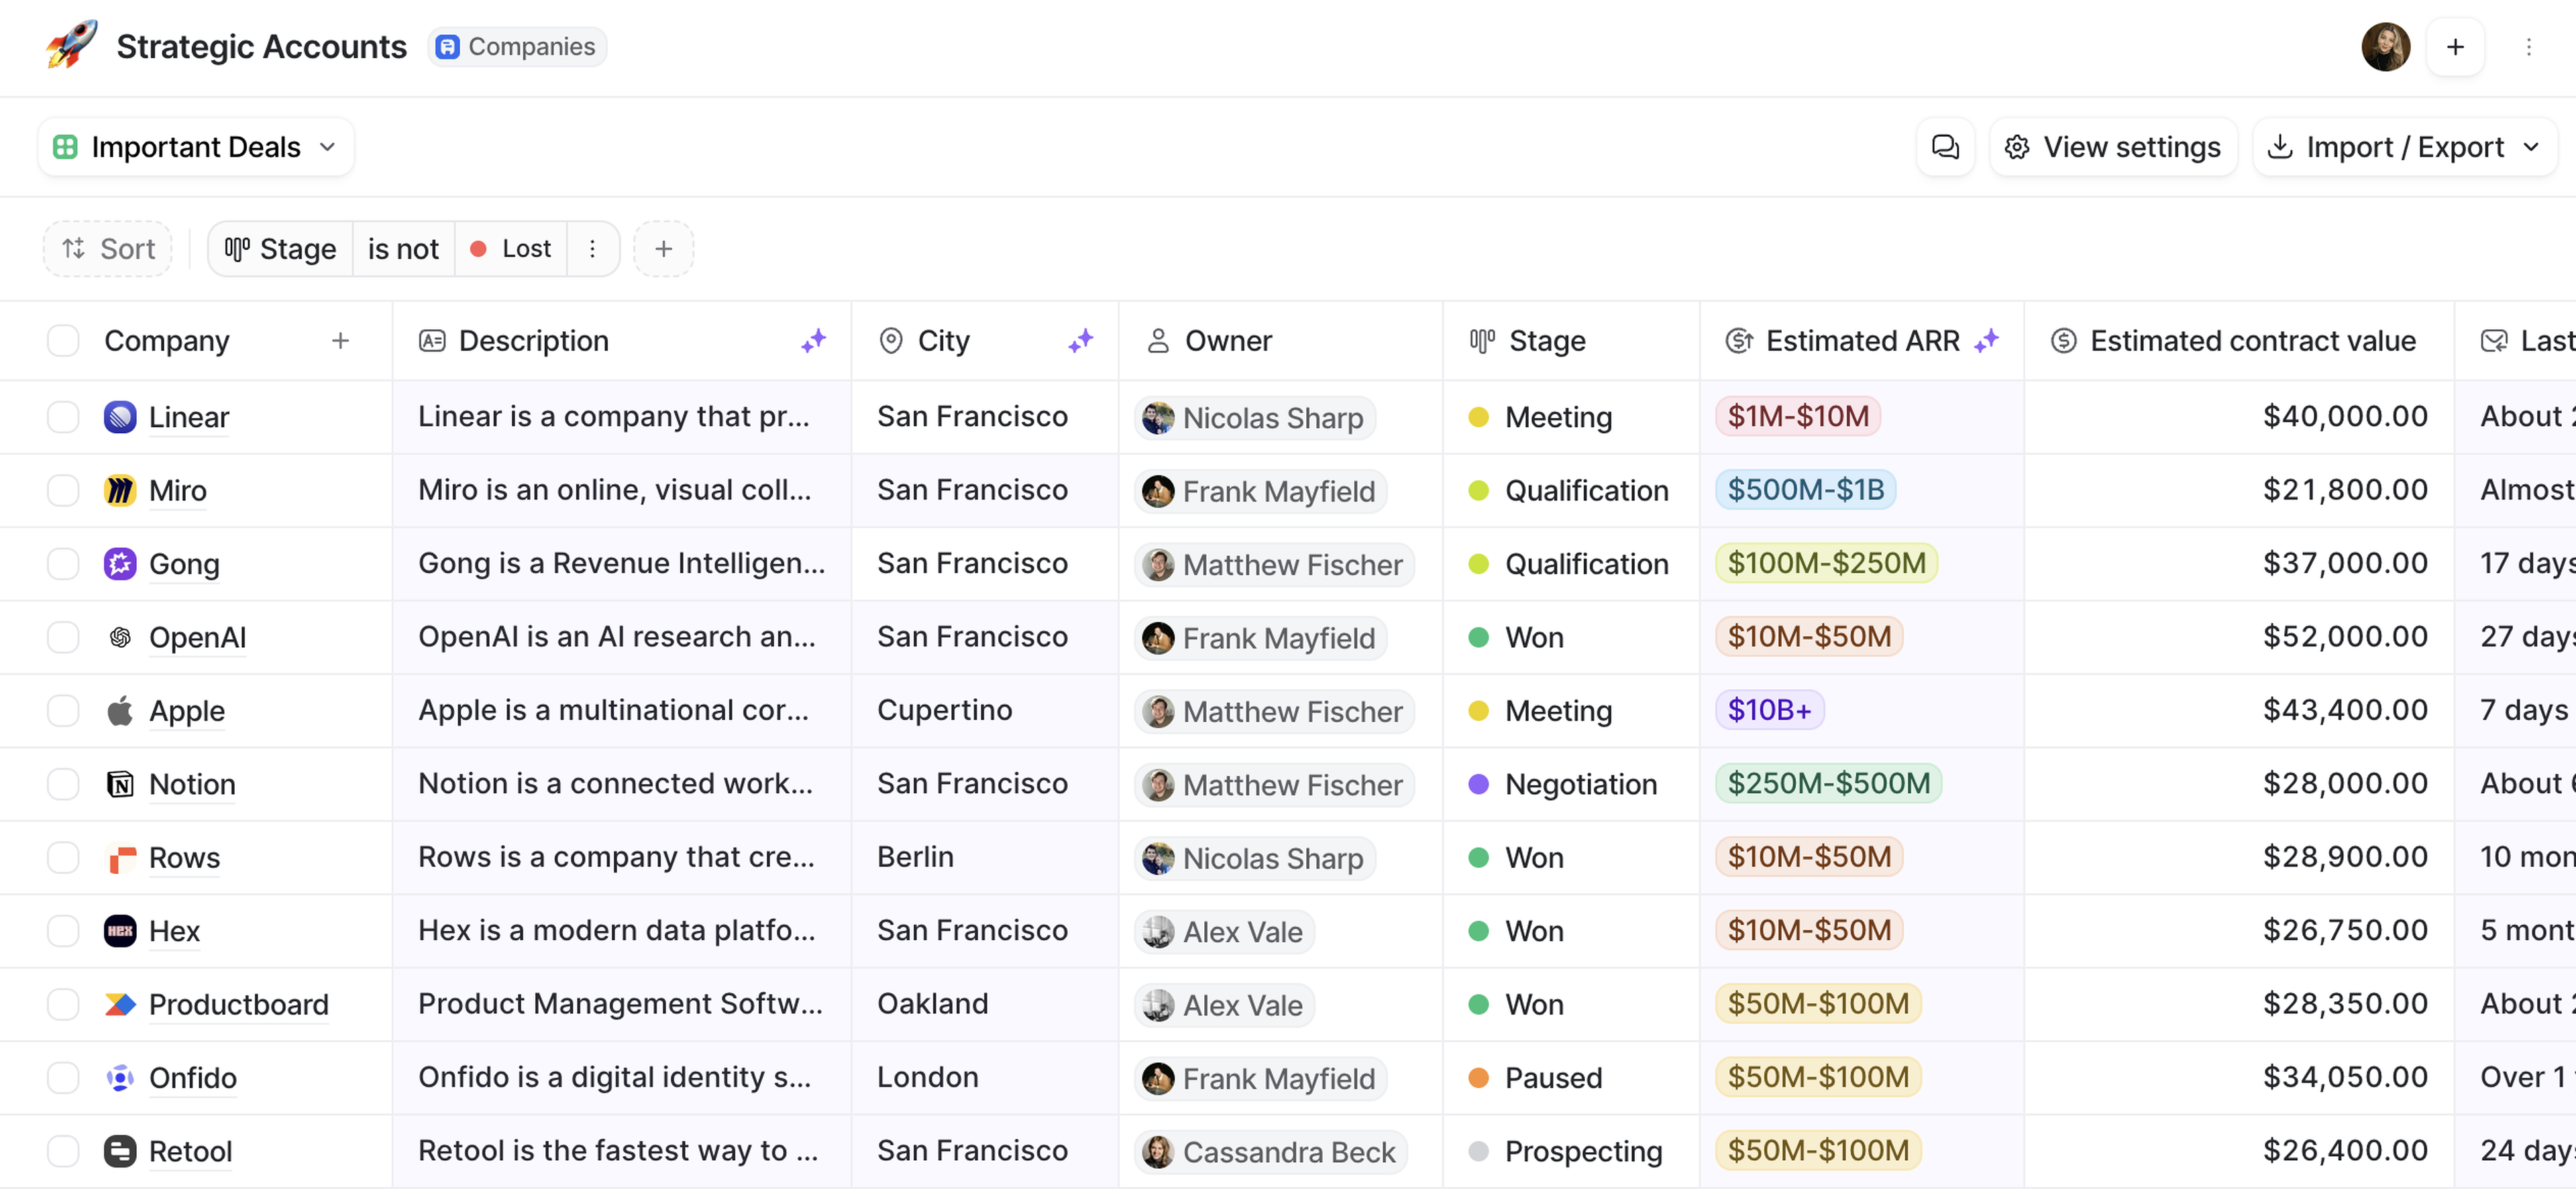Viewport: 2576px width, 1189px height.
Task: Click the Companies tag next to title
Action: 517,47
